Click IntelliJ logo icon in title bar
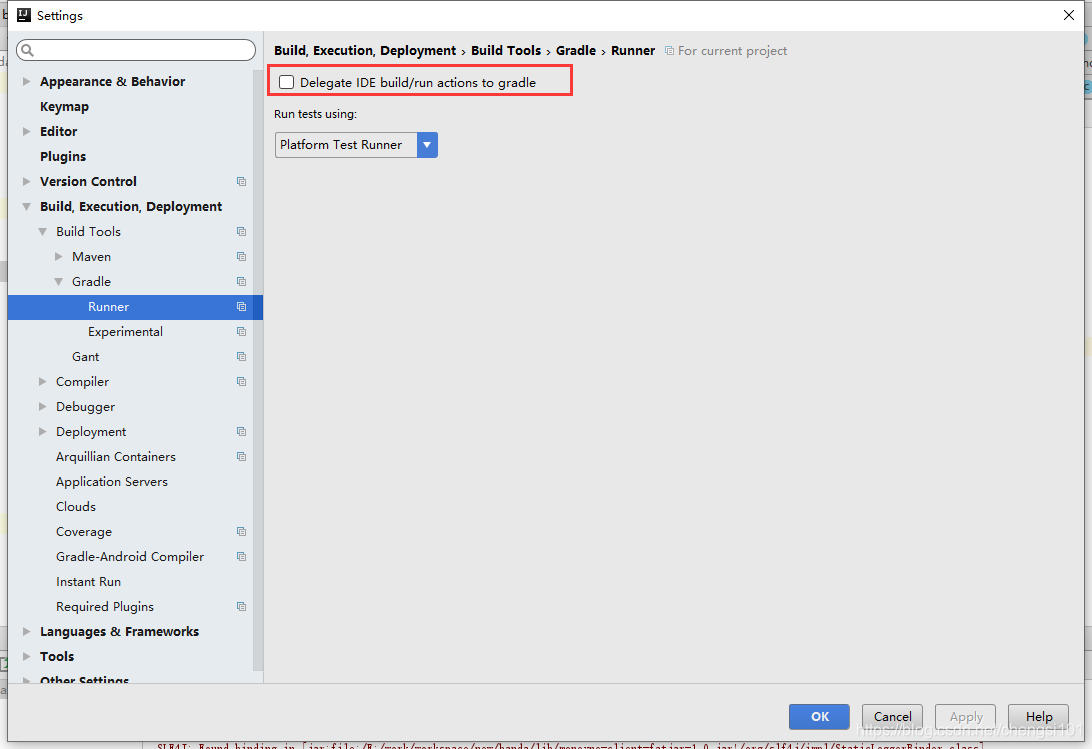Screen dimensions: 1092x749 (x=24, y=15)
